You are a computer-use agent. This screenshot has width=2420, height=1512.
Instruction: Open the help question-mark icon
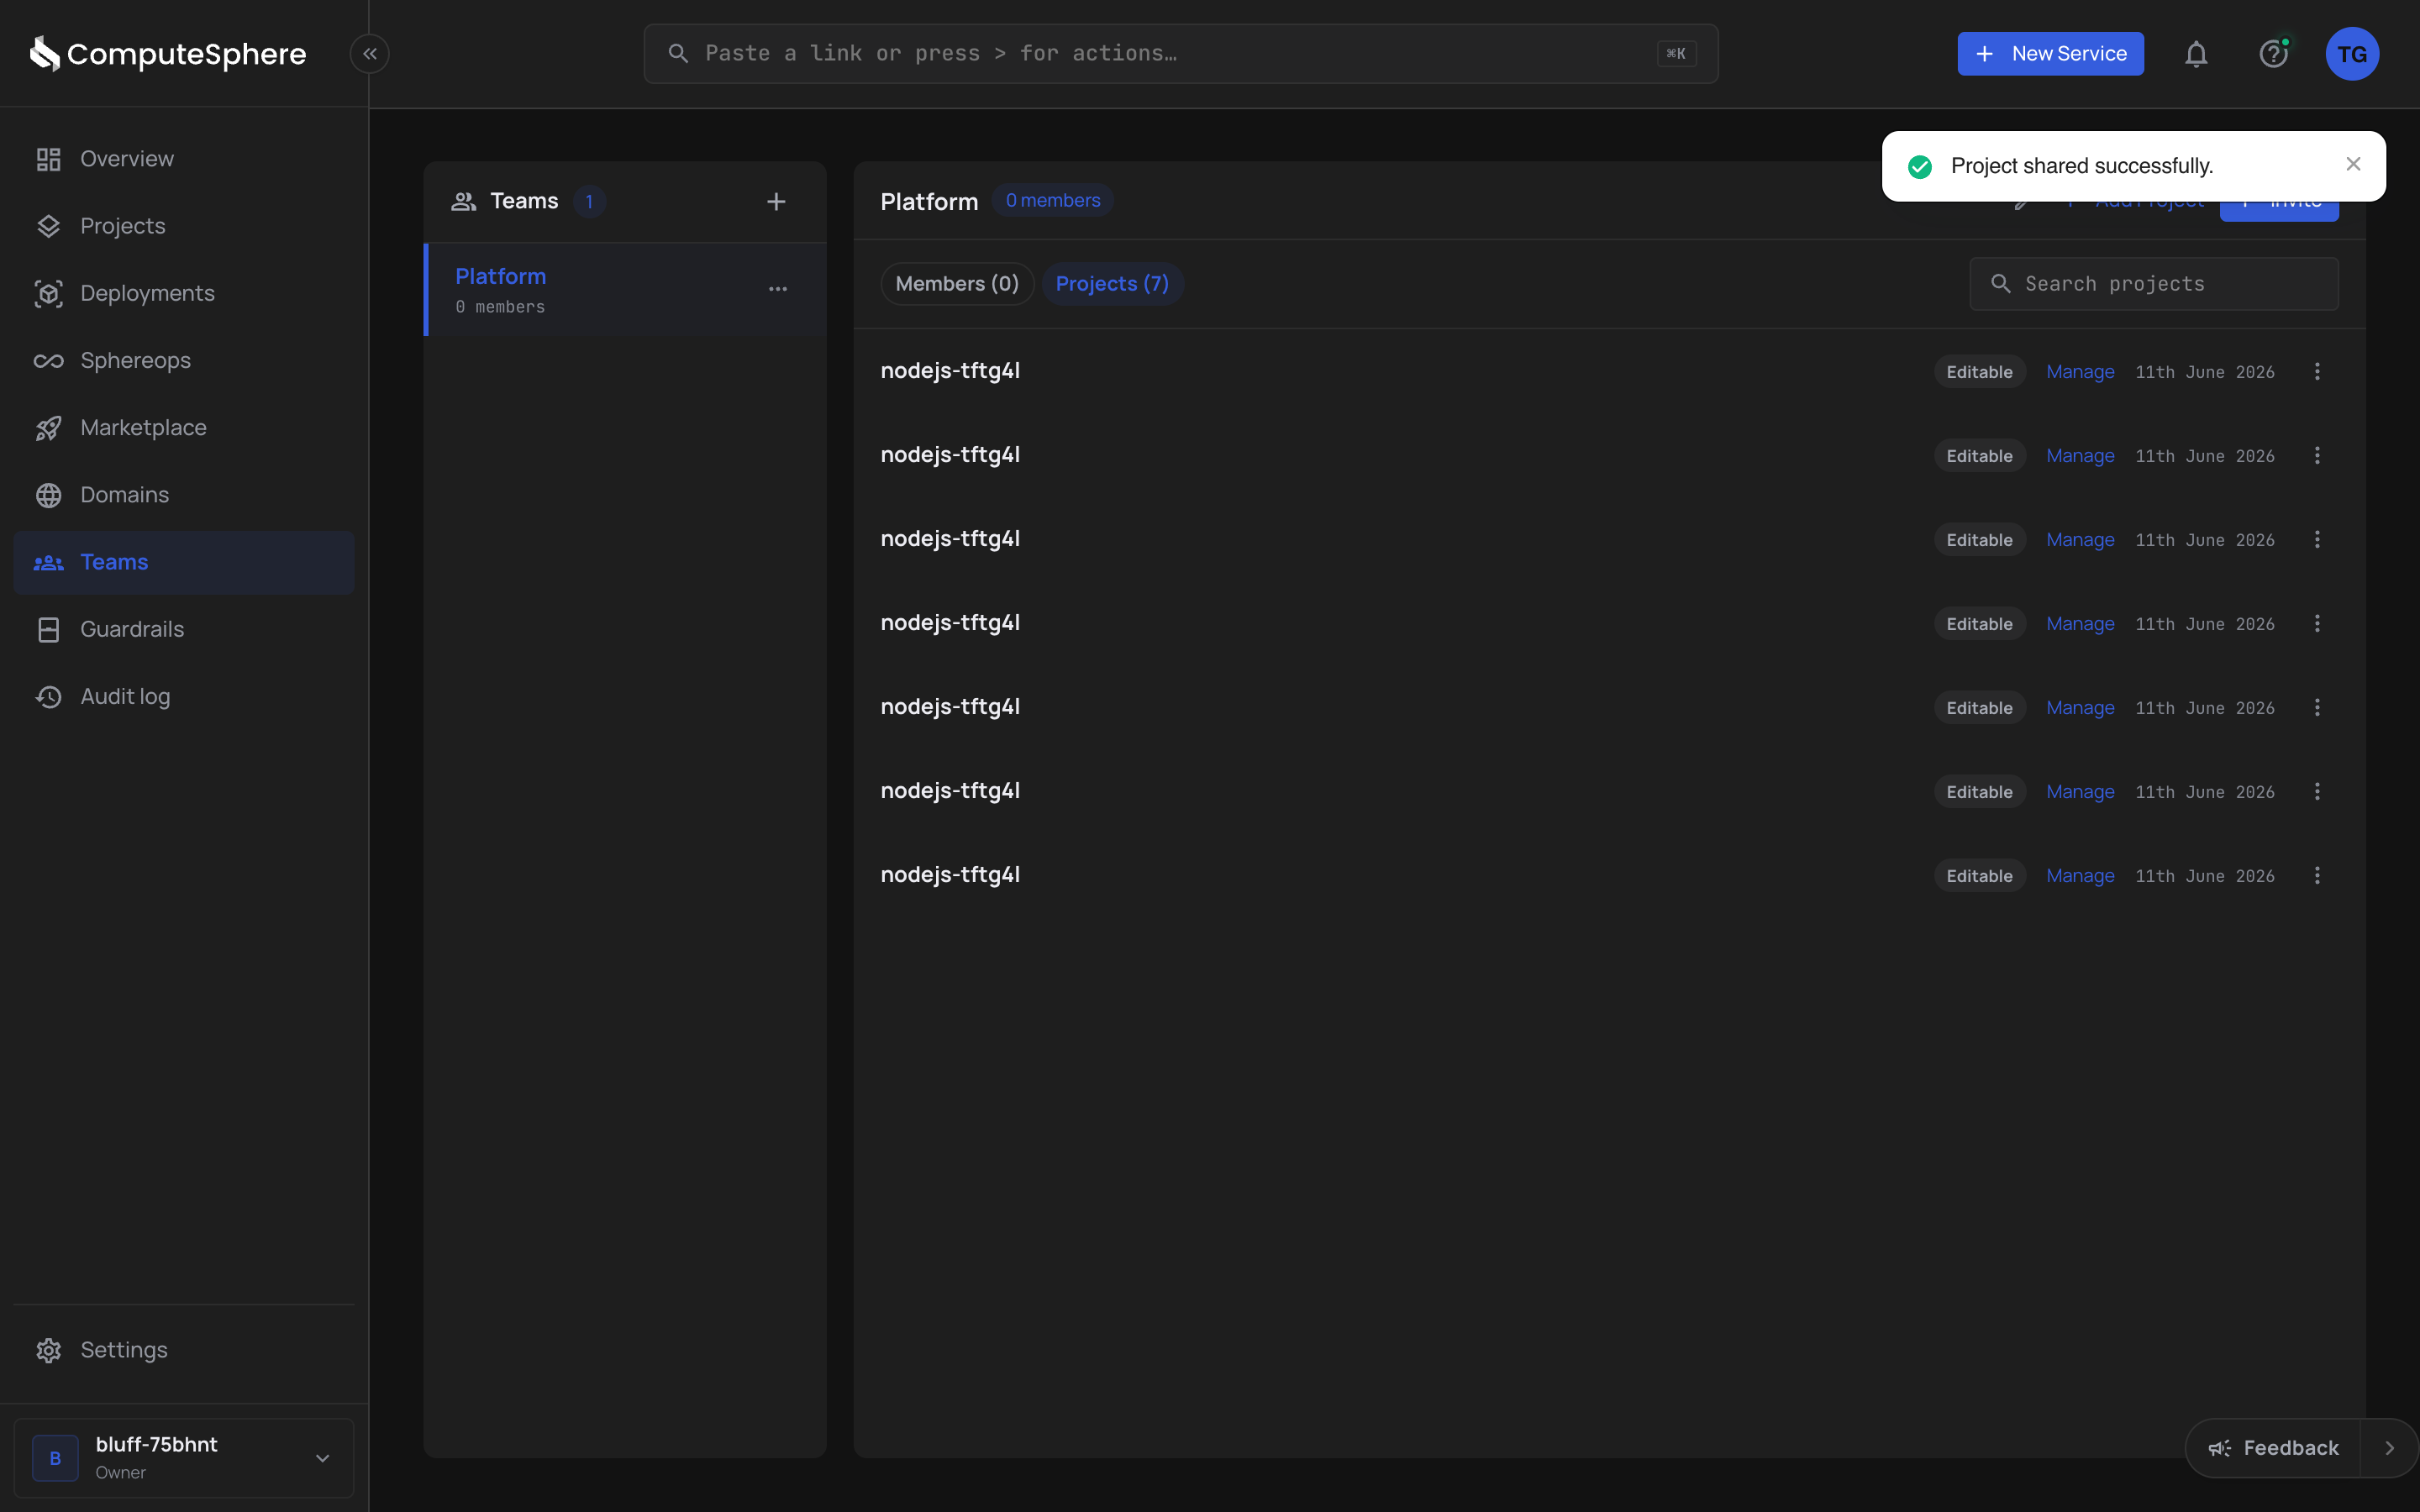2274,54
